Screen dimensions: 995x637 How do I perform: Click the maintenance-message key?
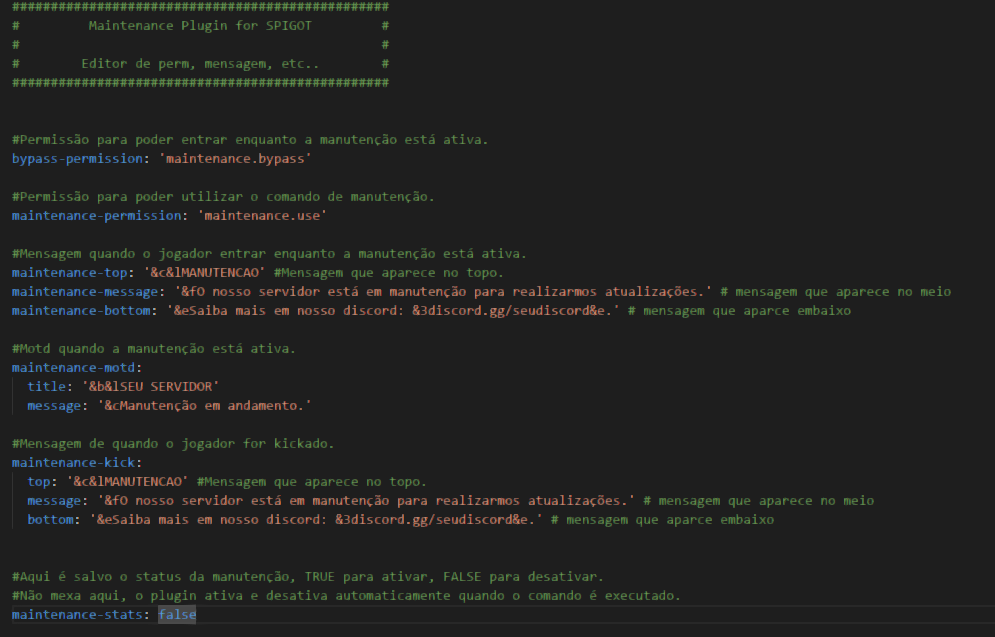85,291
